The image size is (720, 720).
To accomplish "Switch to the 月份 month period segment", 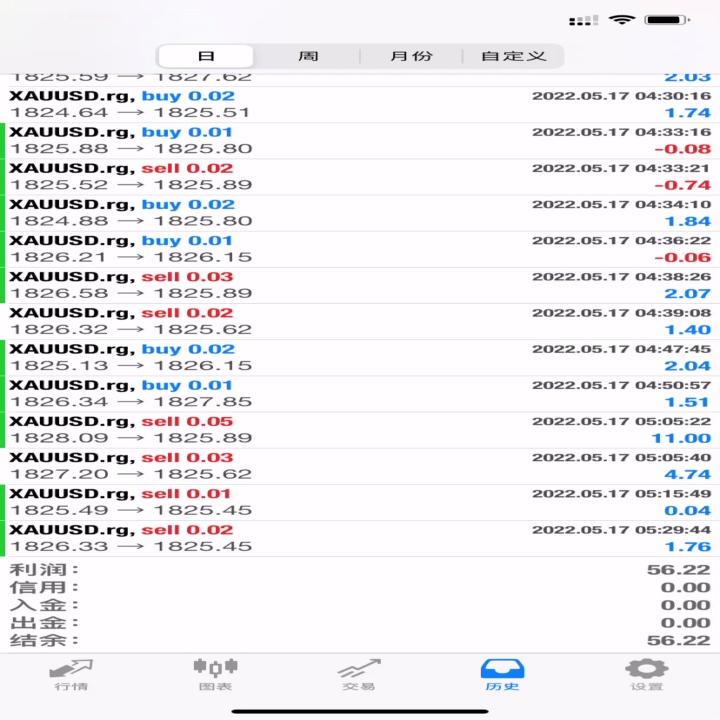I will pos(411,56).
